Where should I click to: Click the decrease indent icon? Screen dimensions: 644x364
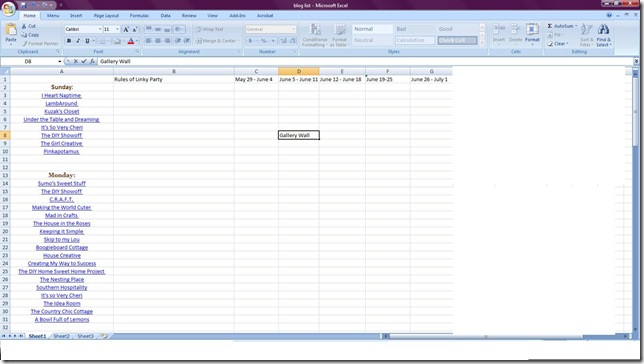click(x=178, y=41)
